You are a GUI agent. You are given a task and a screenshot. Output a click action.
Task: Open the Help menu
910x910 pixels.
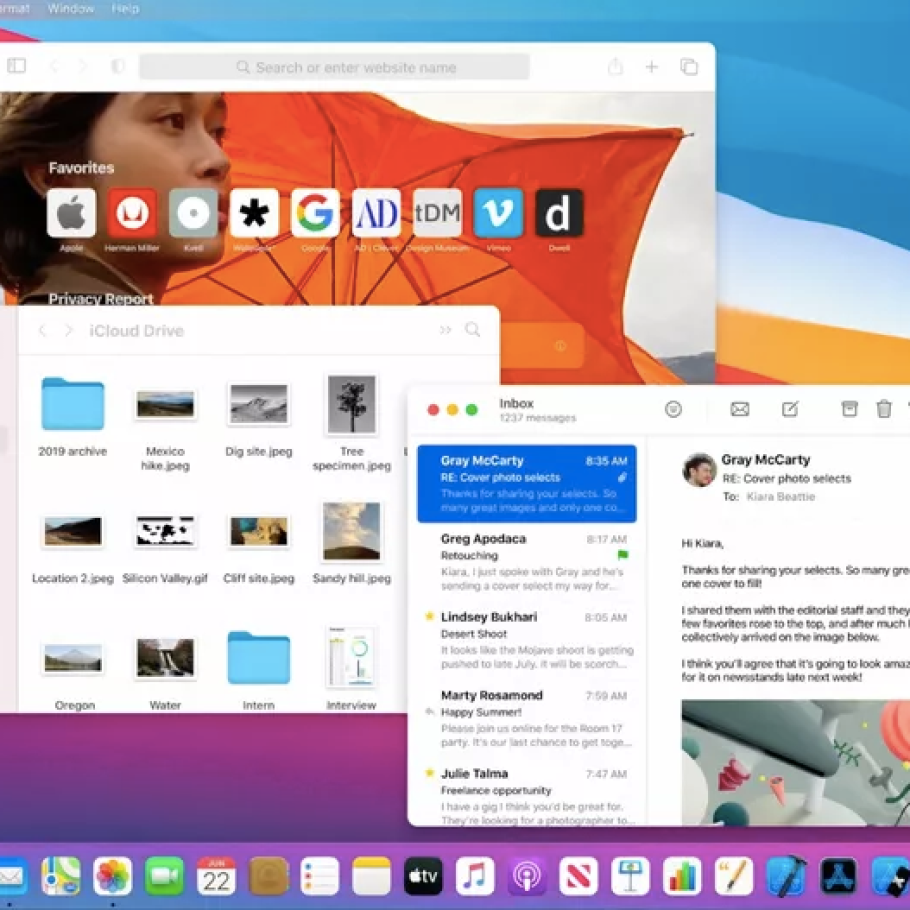point(126,8)
